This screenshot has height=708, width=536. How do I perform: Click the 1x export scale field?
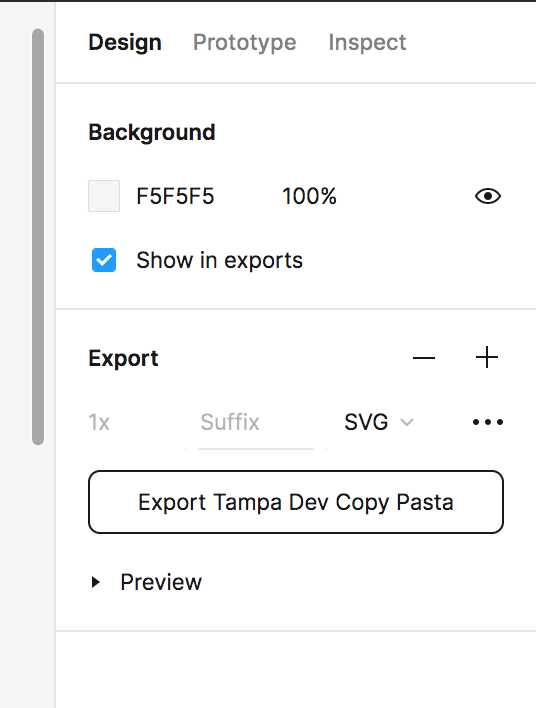(x=99, y=423)
